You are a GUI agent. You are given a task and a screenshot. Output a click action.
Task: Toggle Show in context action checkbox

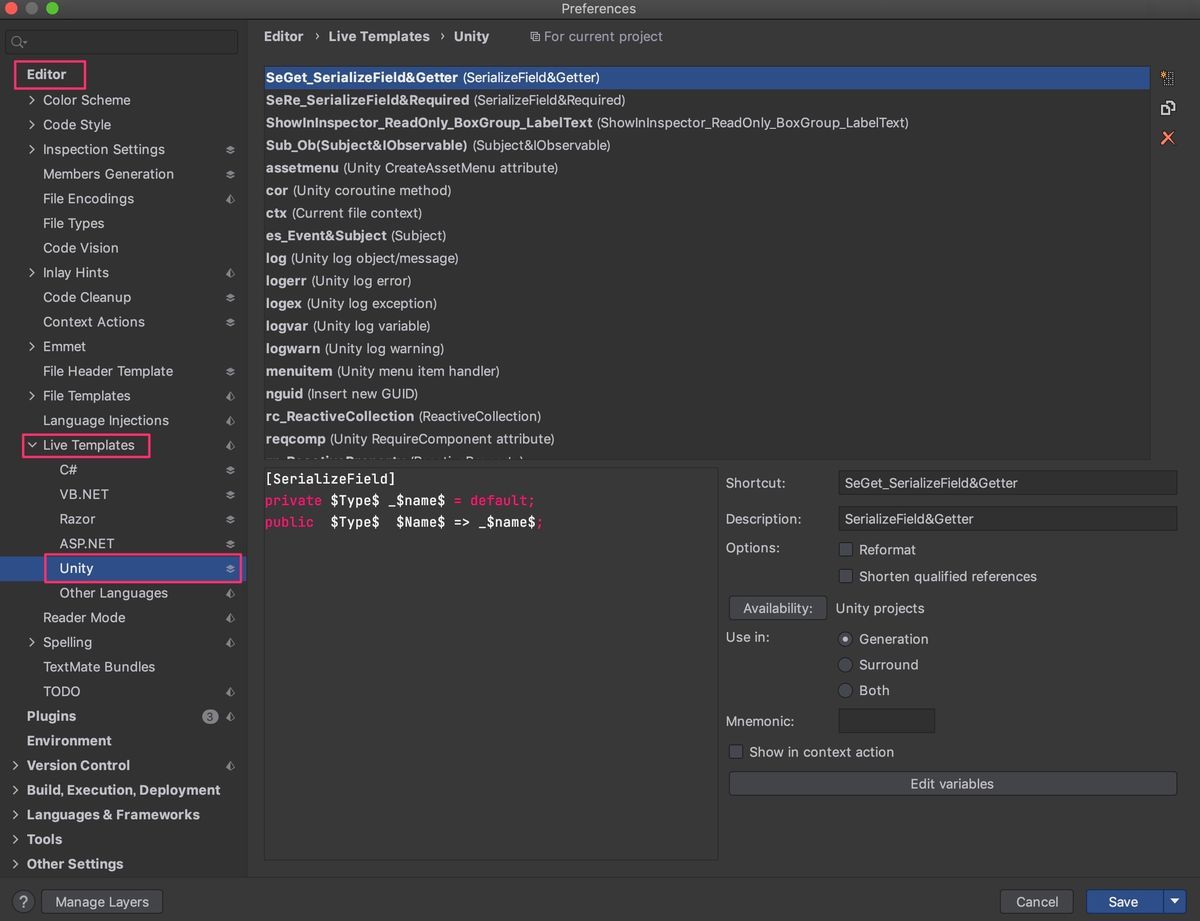(736, 752)
